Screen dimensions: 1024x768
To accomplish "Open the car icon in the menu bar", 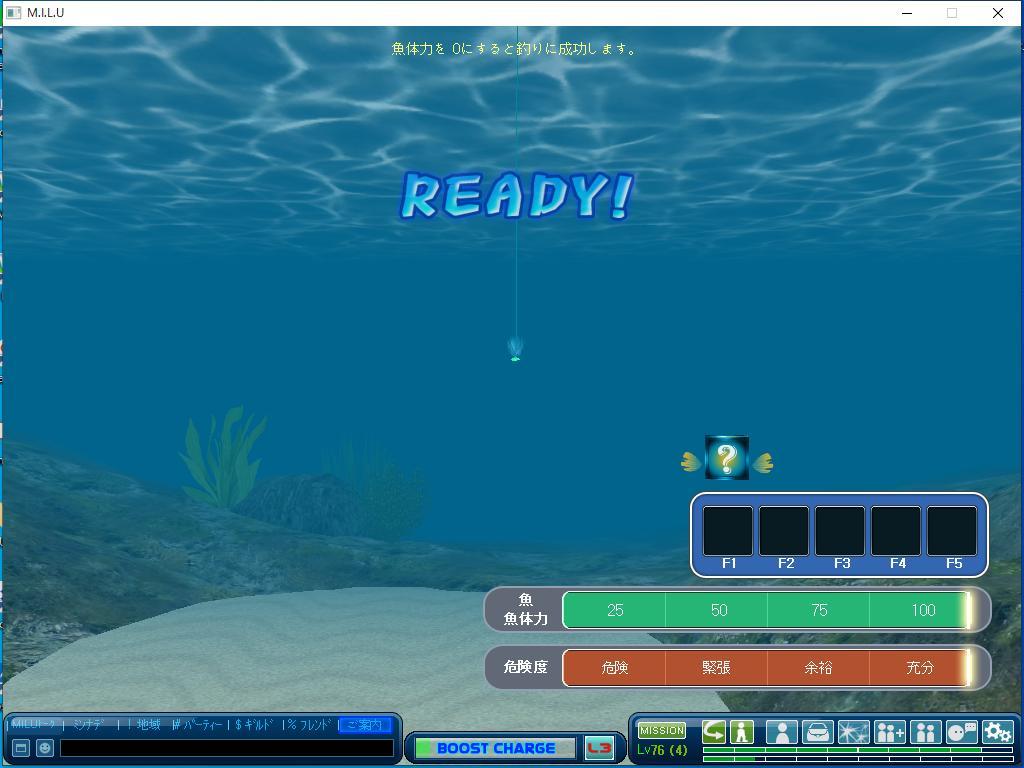I will pyautogui.click(x=817, y=733).
